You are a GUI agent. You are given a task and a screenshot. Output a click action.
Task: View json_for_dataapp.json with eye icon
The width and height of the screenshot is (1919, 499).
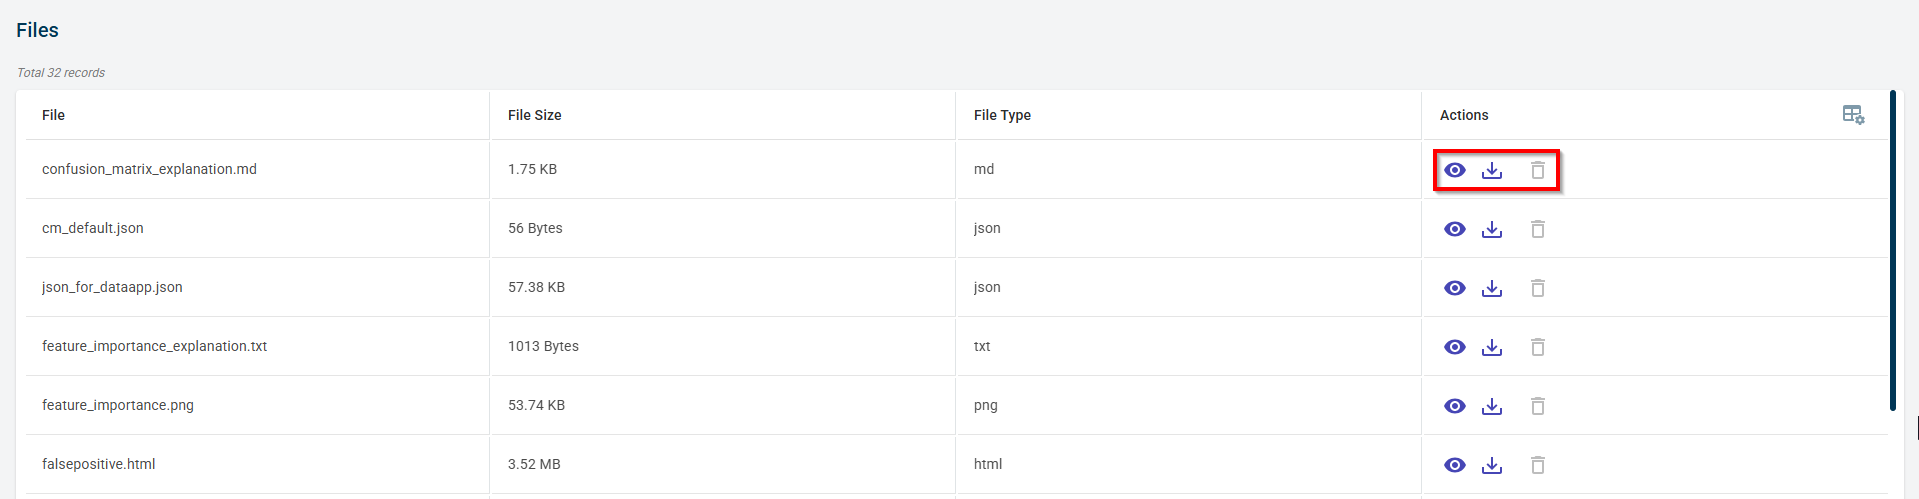point(1455,288)
